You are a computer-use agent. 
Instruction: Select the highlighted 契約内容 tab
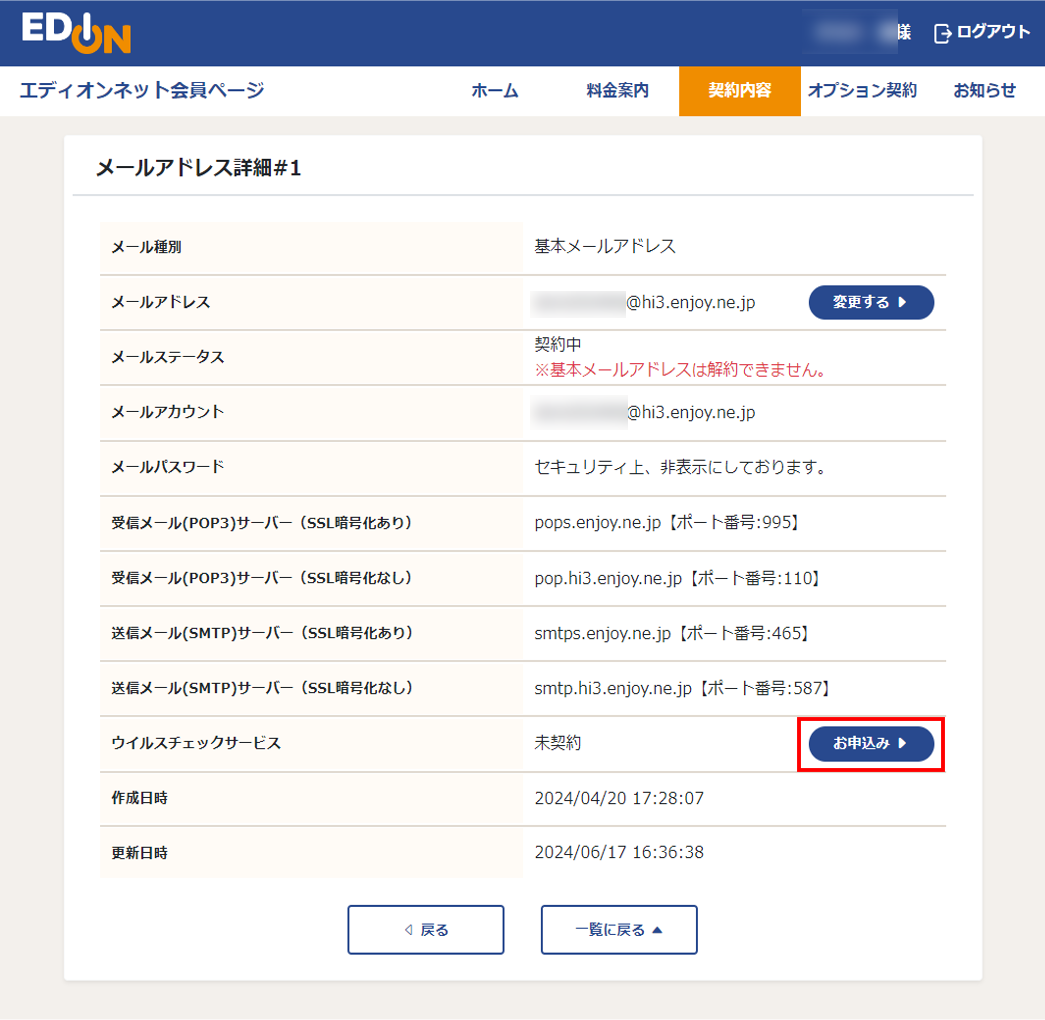pyautogui.click(x=739, y=91)
